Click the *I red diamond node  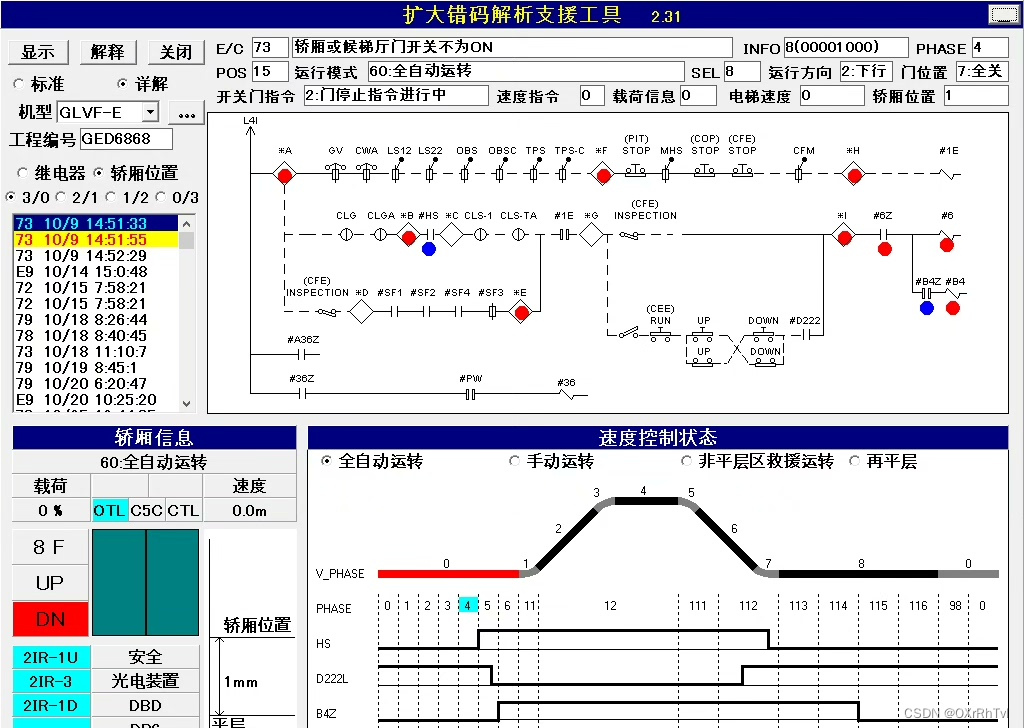(843, 235)
